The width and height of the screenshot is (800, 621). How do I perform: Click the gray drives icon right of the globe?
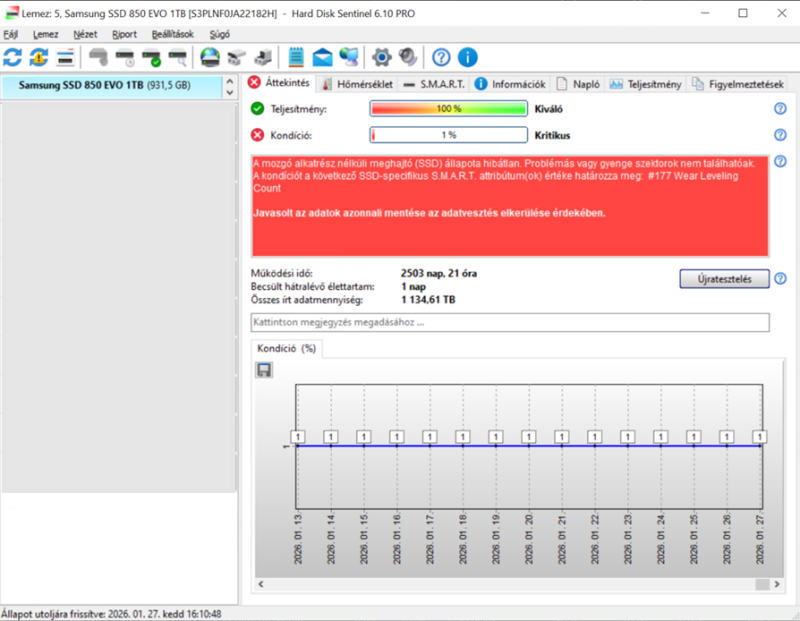236,58
